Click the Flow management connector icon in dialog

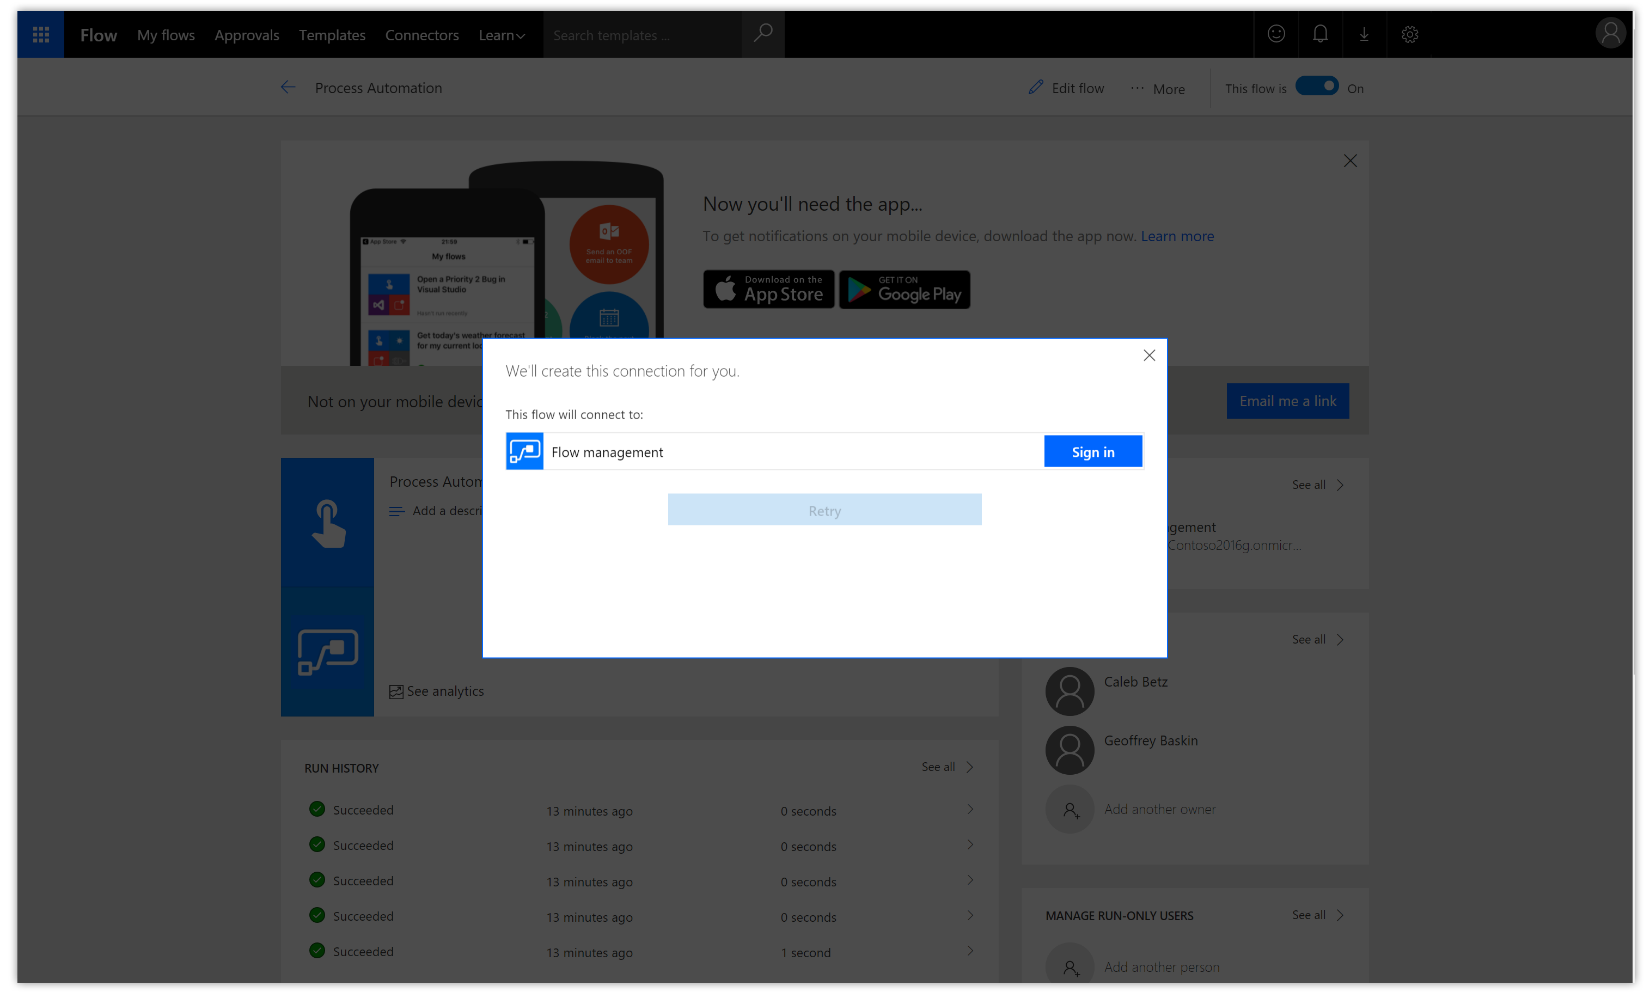point(525,452)
